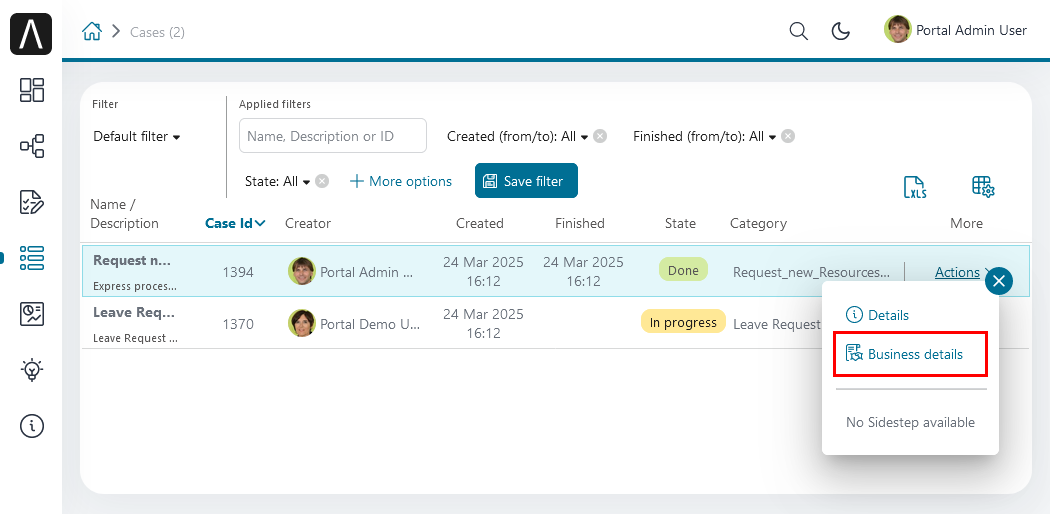Expand the Default filter dropdown
1050x514 pixels.
[x=137, y=137]
